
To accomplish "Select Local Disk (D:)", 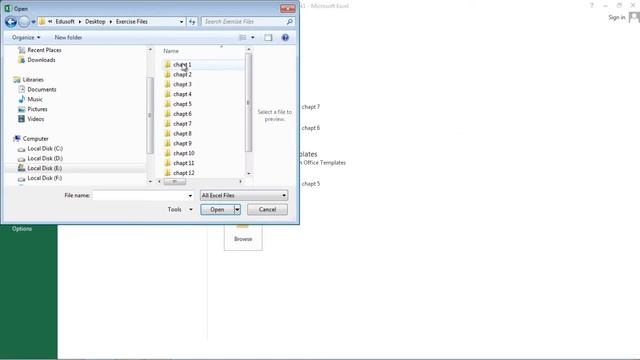I will [40, 158].
